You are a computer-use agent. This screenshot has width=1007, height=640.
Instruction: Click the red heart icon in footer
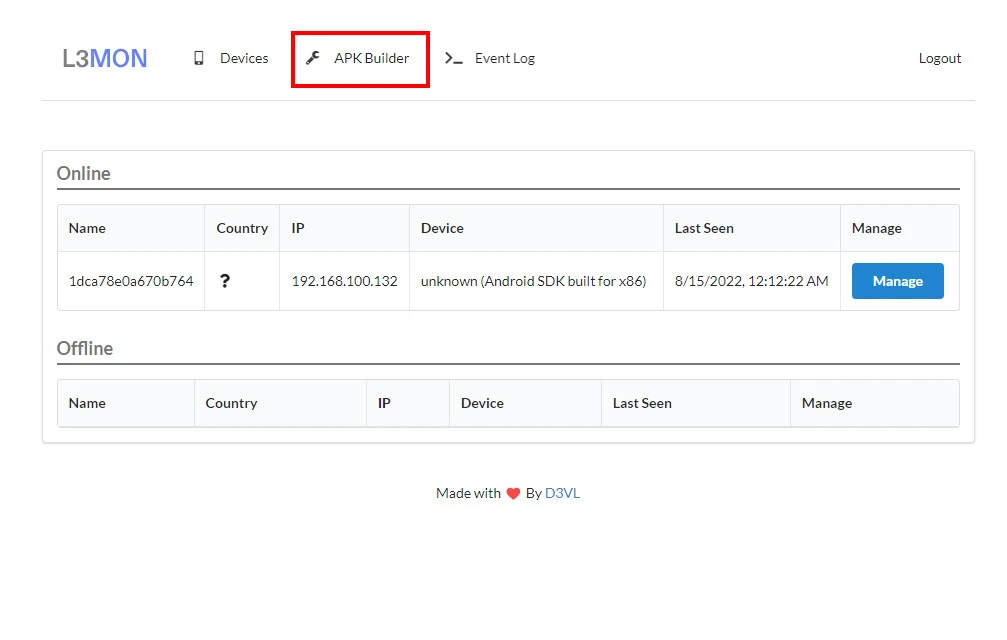pos(513,493)
